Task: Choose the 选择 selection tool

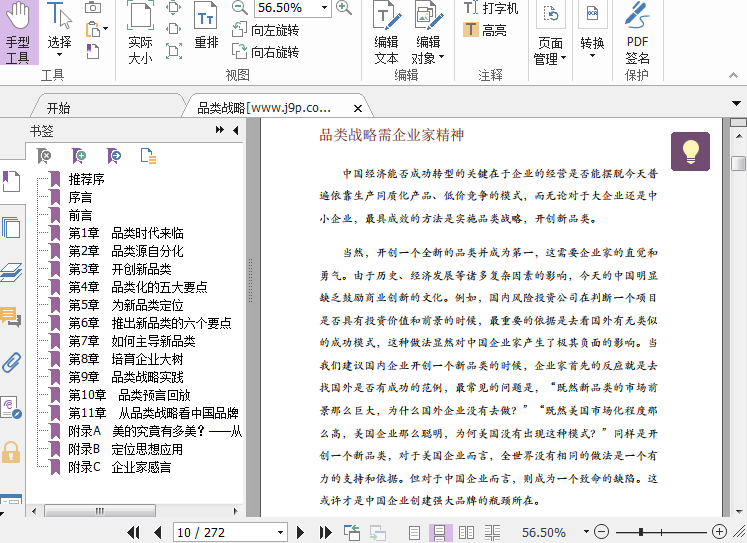Action: [x=59, y=29]
